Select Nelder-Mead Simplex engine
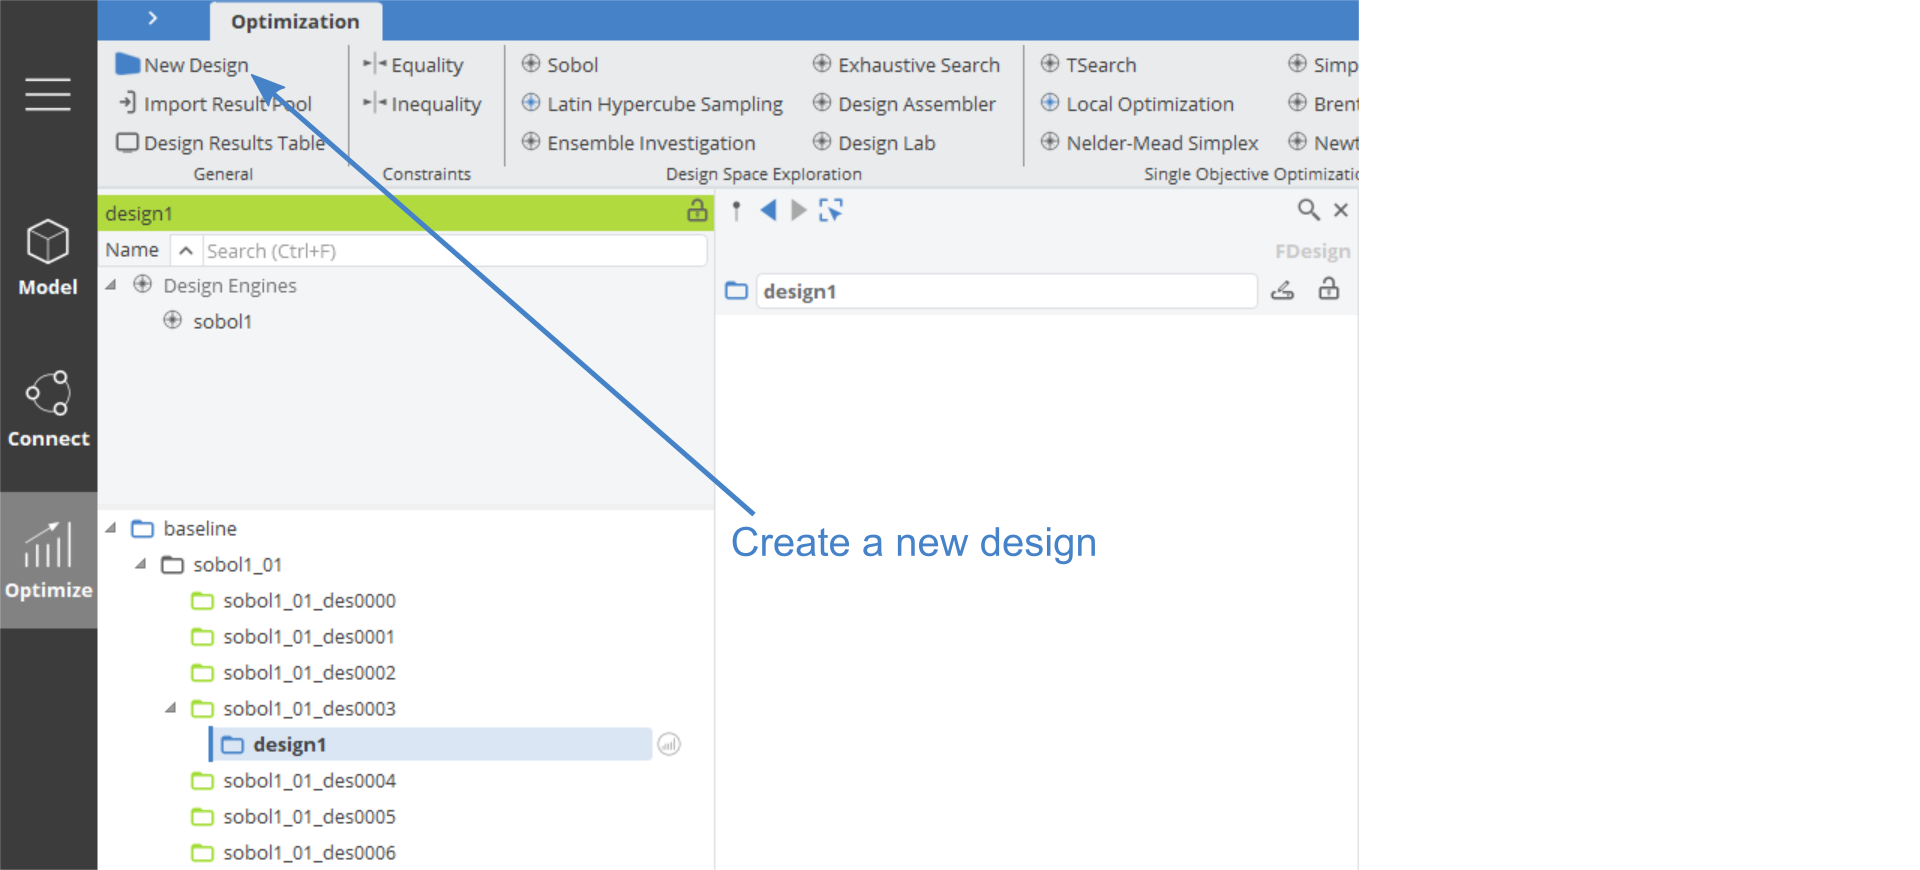The image size is (1920, 870). coord(1149,143)
